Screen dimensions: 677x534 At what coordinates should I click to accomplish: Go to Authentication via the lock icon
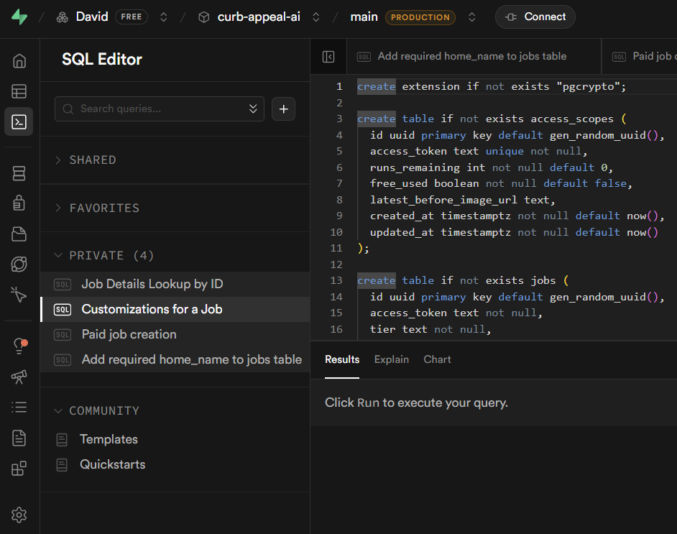[19, 203]
